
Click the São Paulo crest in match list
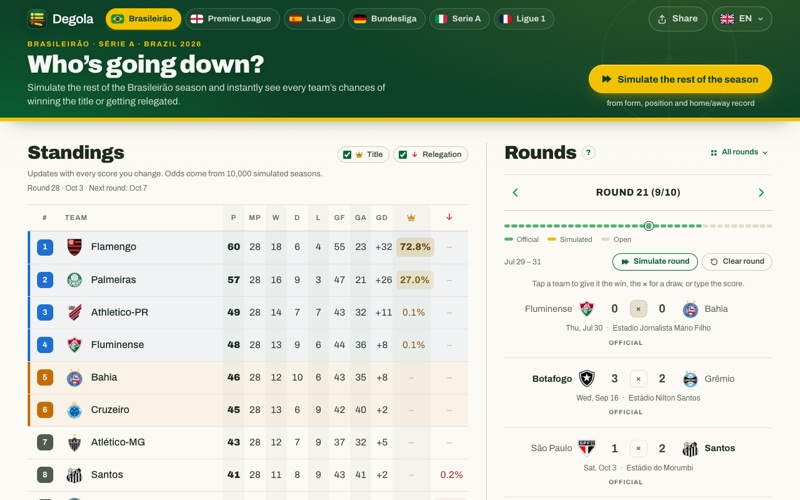click(x=587, y=448)
